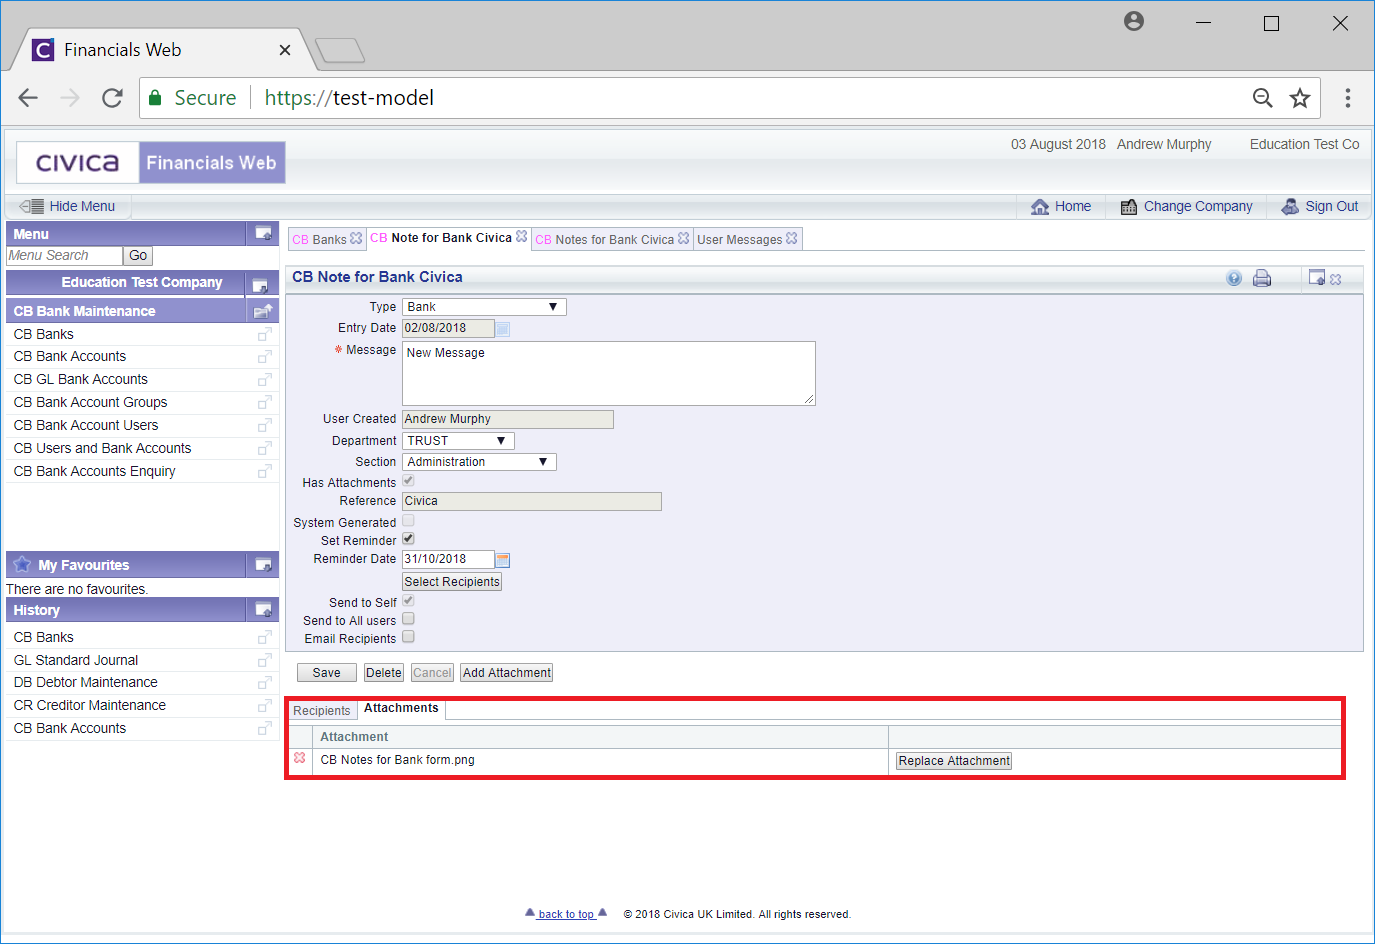Click the Education Test Company panel icon
1375x944 pixels.
pos(260,284)
